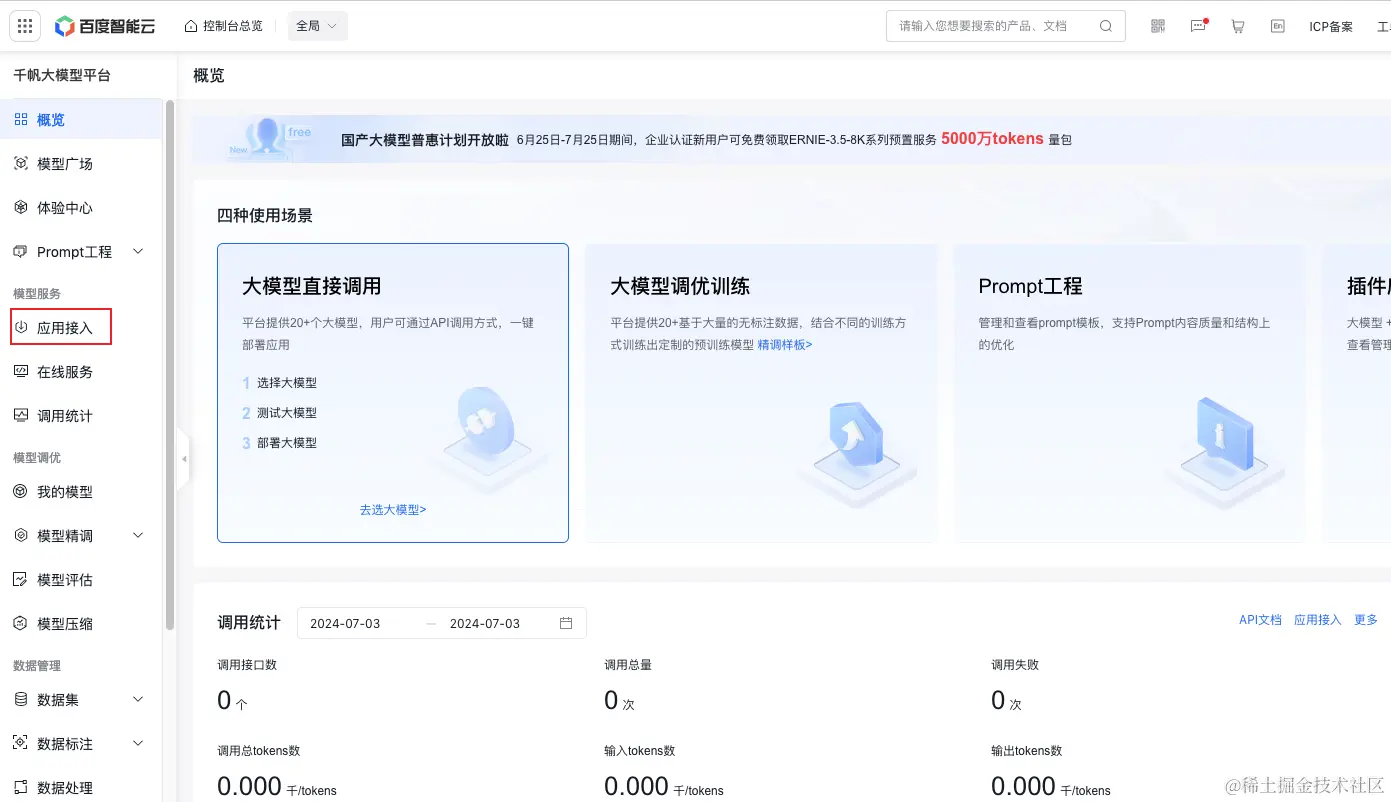
Task: Expand the 模型精调 submenu chevron
Action: coord(138,535)
